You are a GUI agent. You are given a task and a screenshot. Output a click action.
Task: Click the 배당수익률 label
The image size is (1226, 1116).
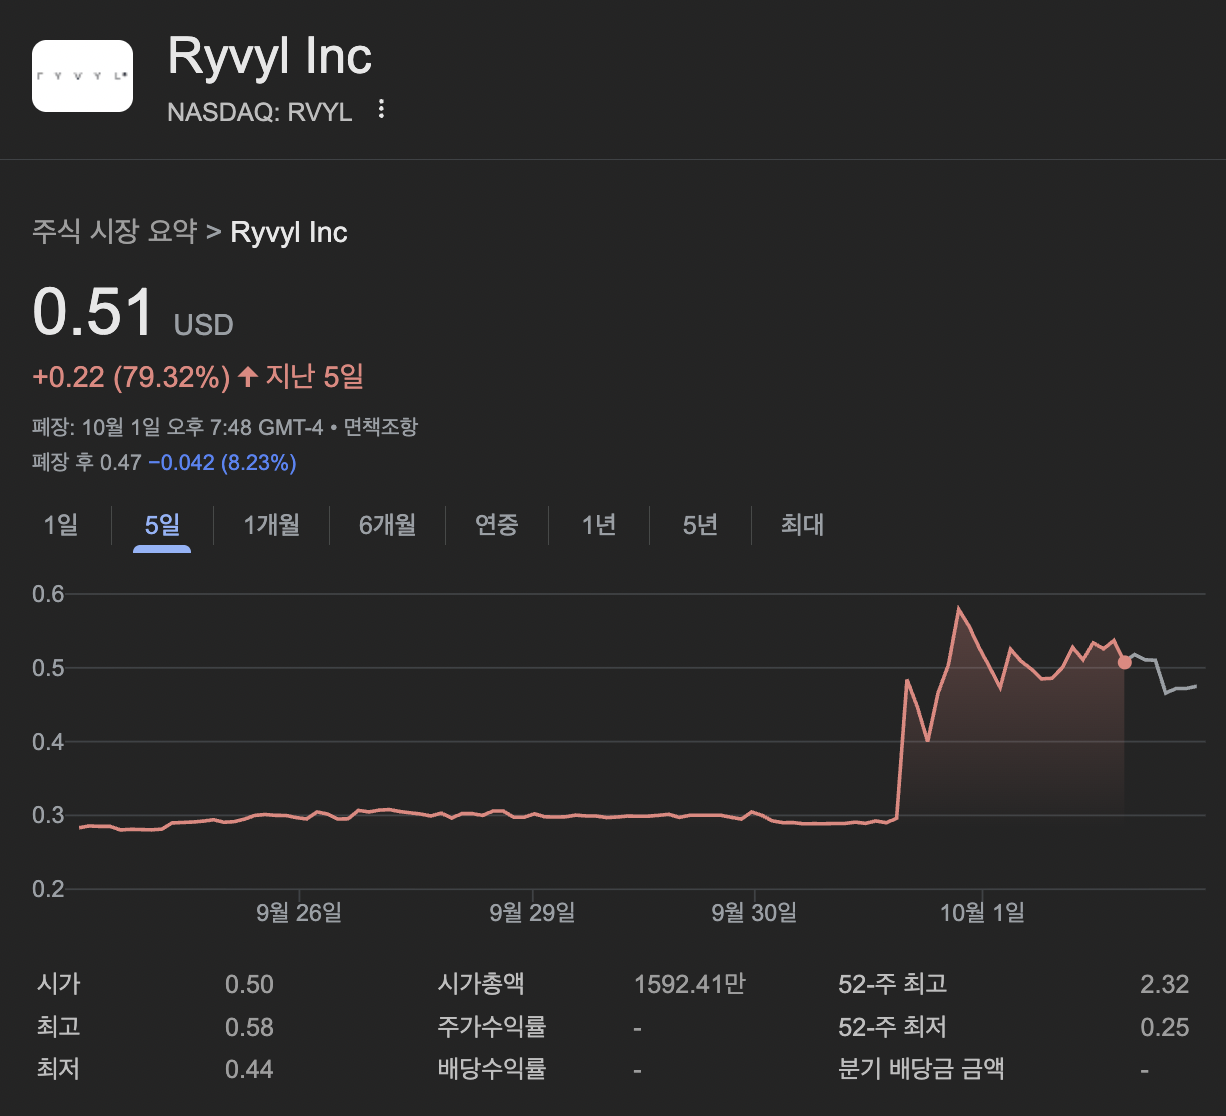click(x=492, y=1070)
